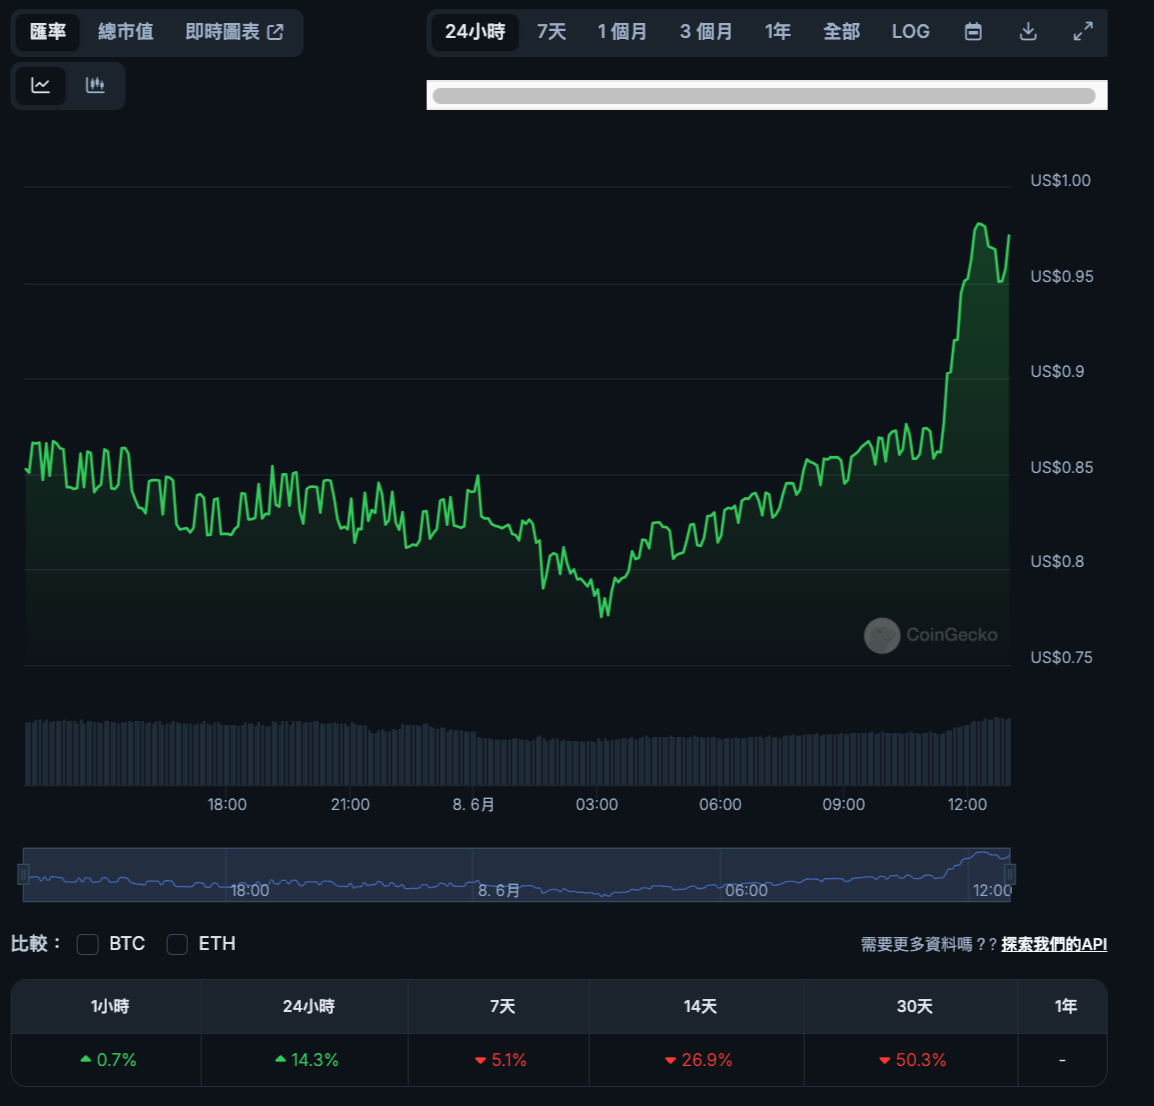
Task: Switch to the 3個月 range
Action: [x=706, y=31]
